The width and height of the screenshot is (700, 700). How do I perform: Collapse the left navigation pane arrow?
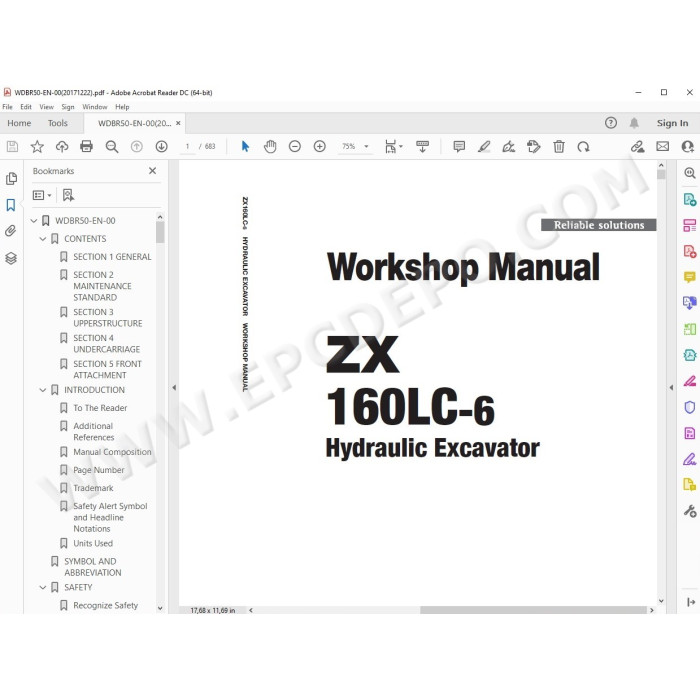click(174, 388)
